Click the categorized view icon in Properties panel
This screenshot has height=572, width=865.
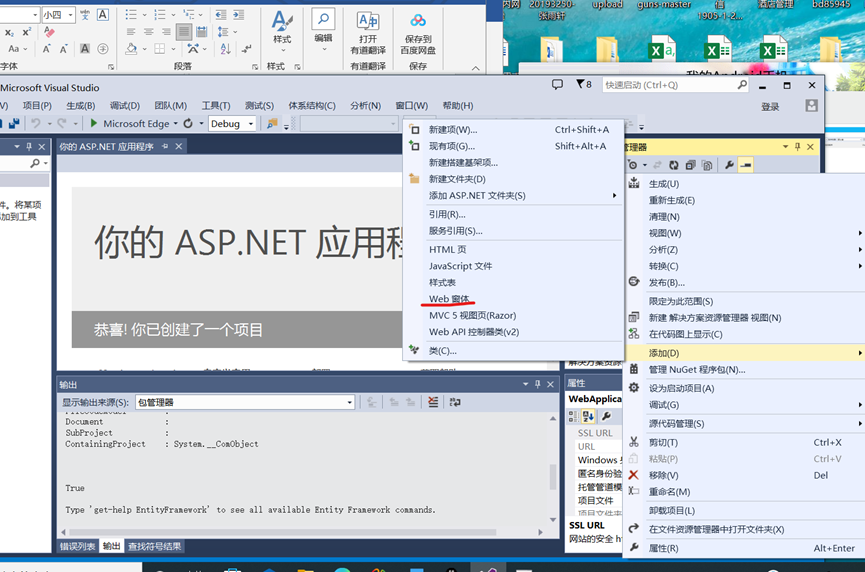point(574,416)
